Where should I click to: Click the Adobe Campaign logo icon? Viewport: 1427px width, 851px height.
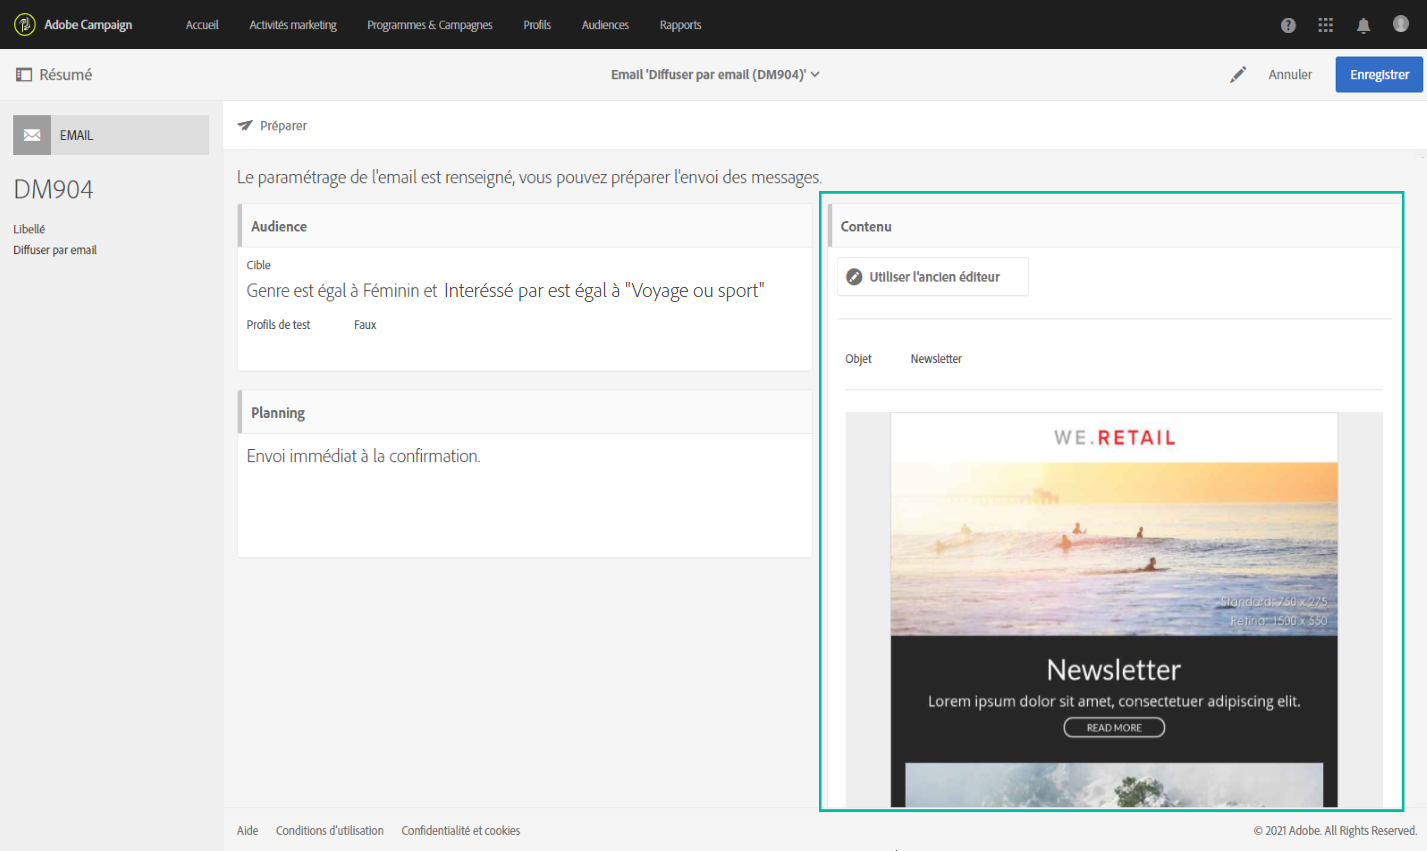coord(25,24)
